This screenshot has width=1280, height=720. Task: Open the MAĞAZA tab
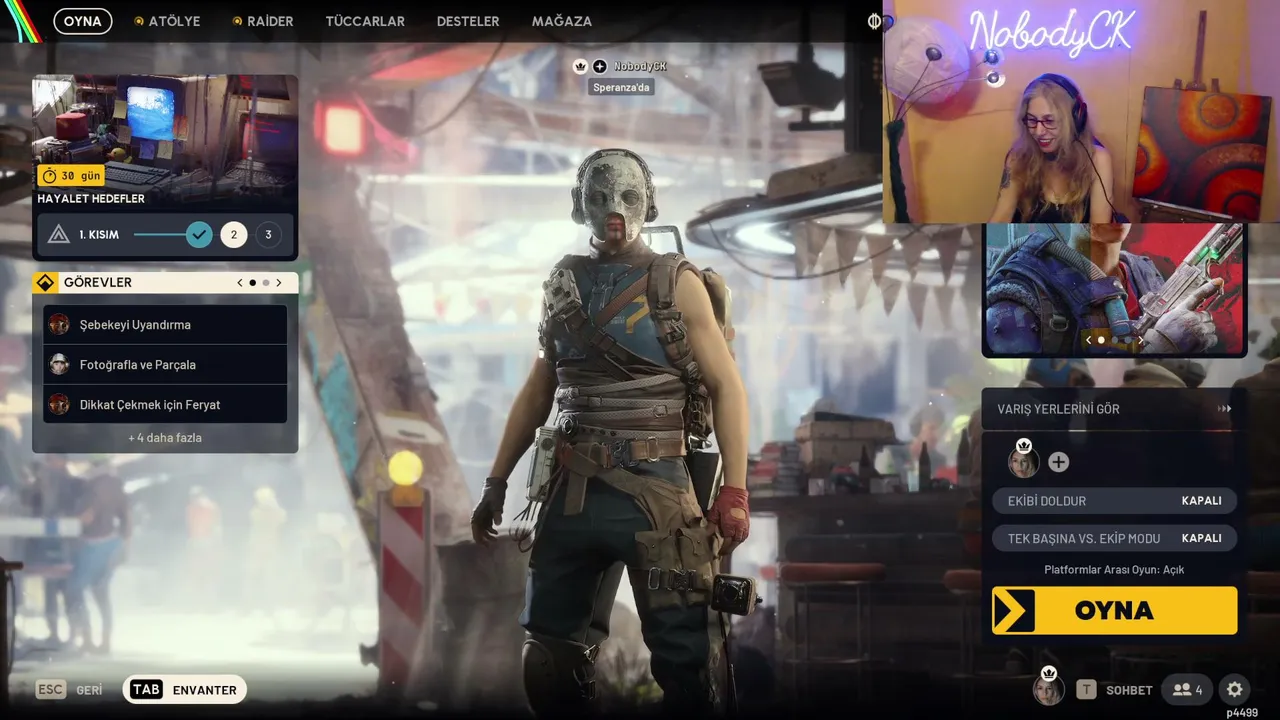[x=562, y=21]
